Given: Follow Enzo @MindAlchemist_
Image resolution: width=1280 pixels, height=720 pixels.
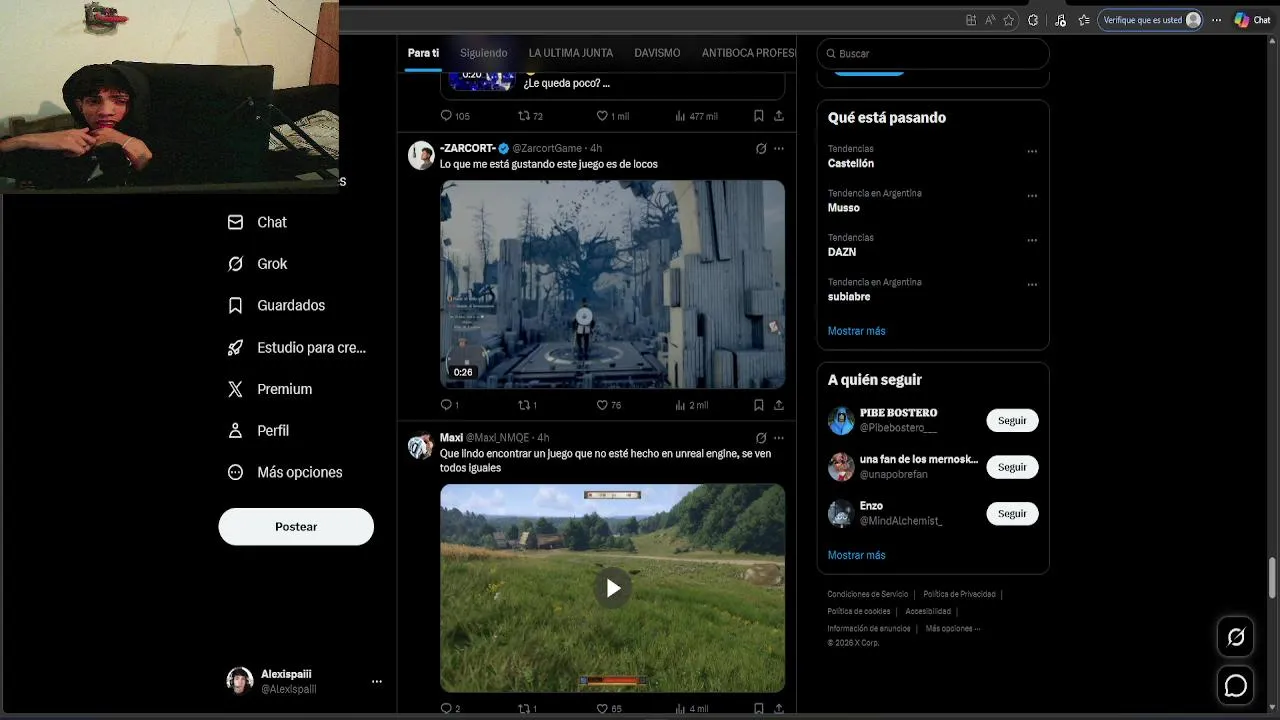Looking at the screenshot, I should [x=1012, y=513].
